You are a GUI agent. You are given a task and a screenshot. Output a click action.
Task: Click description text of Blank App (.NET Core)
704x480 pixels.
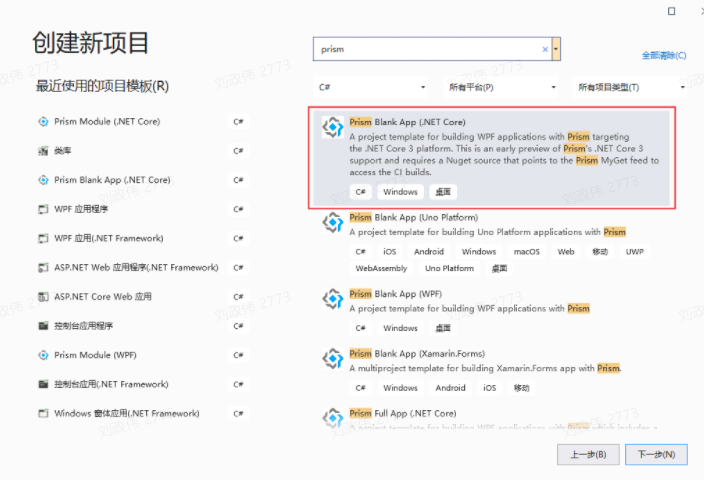[x=504, y=154]
